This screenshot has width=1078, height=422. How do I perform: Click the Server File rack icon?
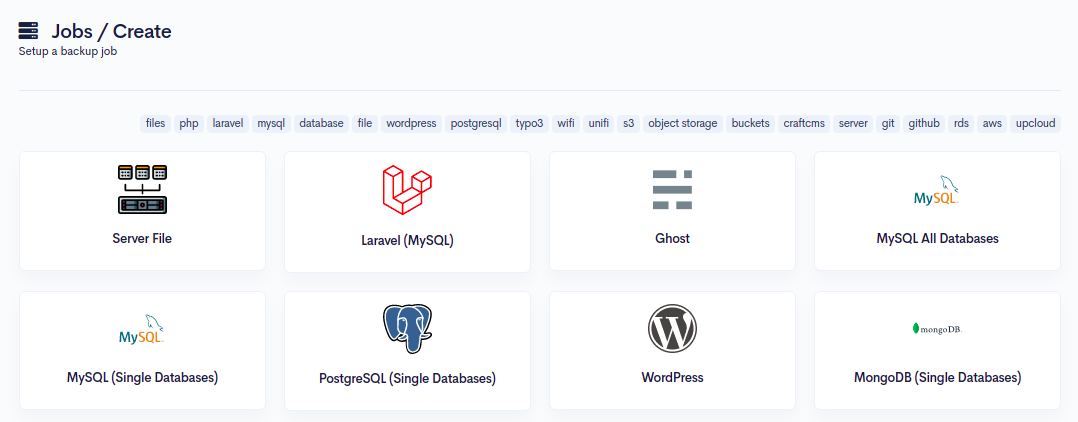click(142, 189)
